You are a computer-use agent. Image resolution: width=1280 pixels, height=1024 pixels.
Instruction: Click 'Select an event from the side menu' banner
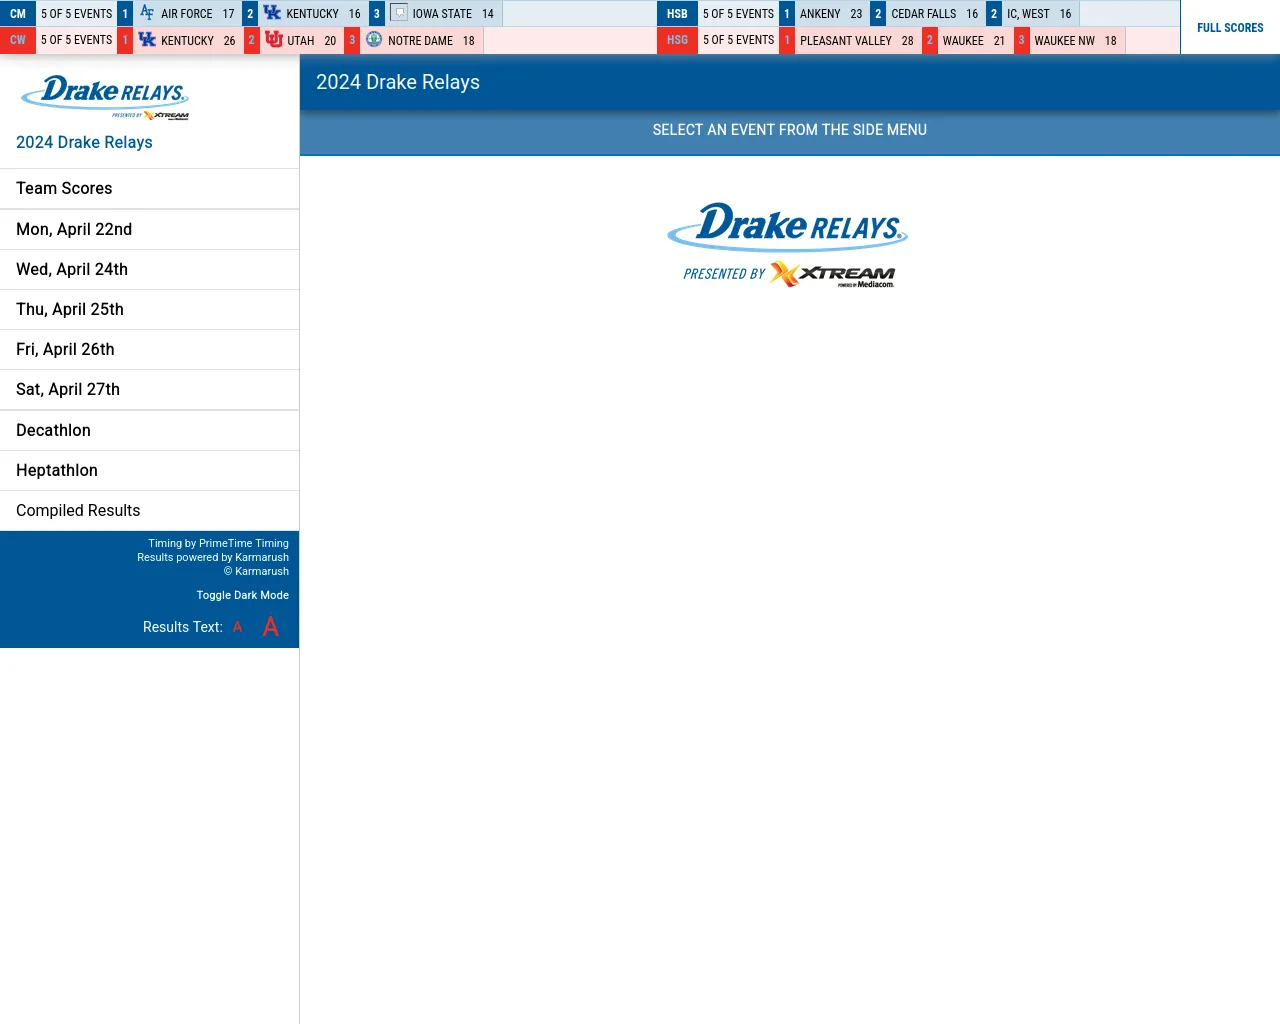(790, 130)
